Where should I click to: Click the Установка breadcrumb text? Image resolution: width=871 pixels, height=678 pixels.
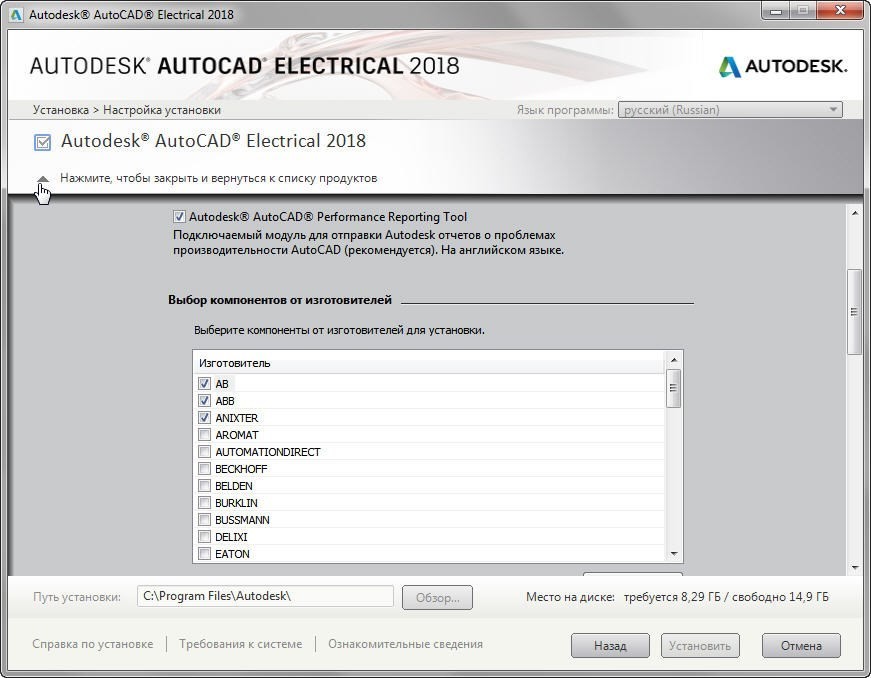pyautogui.click(x=61, y=110)
